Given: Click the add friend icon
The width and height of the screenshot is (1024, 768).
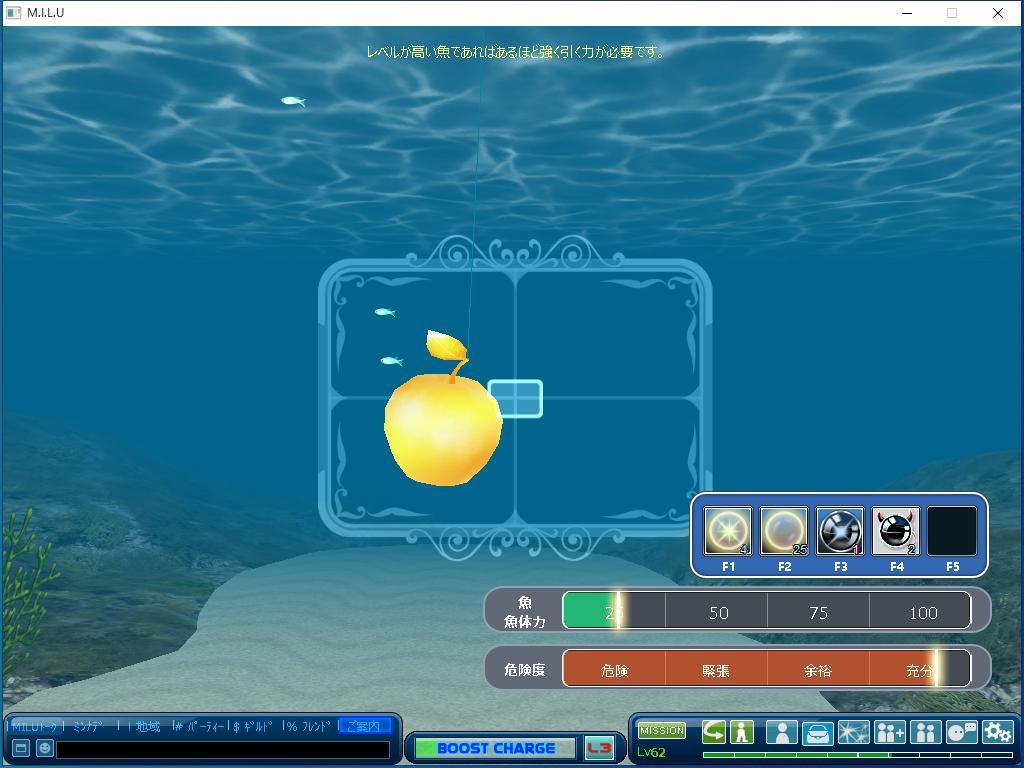Looking at the screenshot, I should 889,733.
